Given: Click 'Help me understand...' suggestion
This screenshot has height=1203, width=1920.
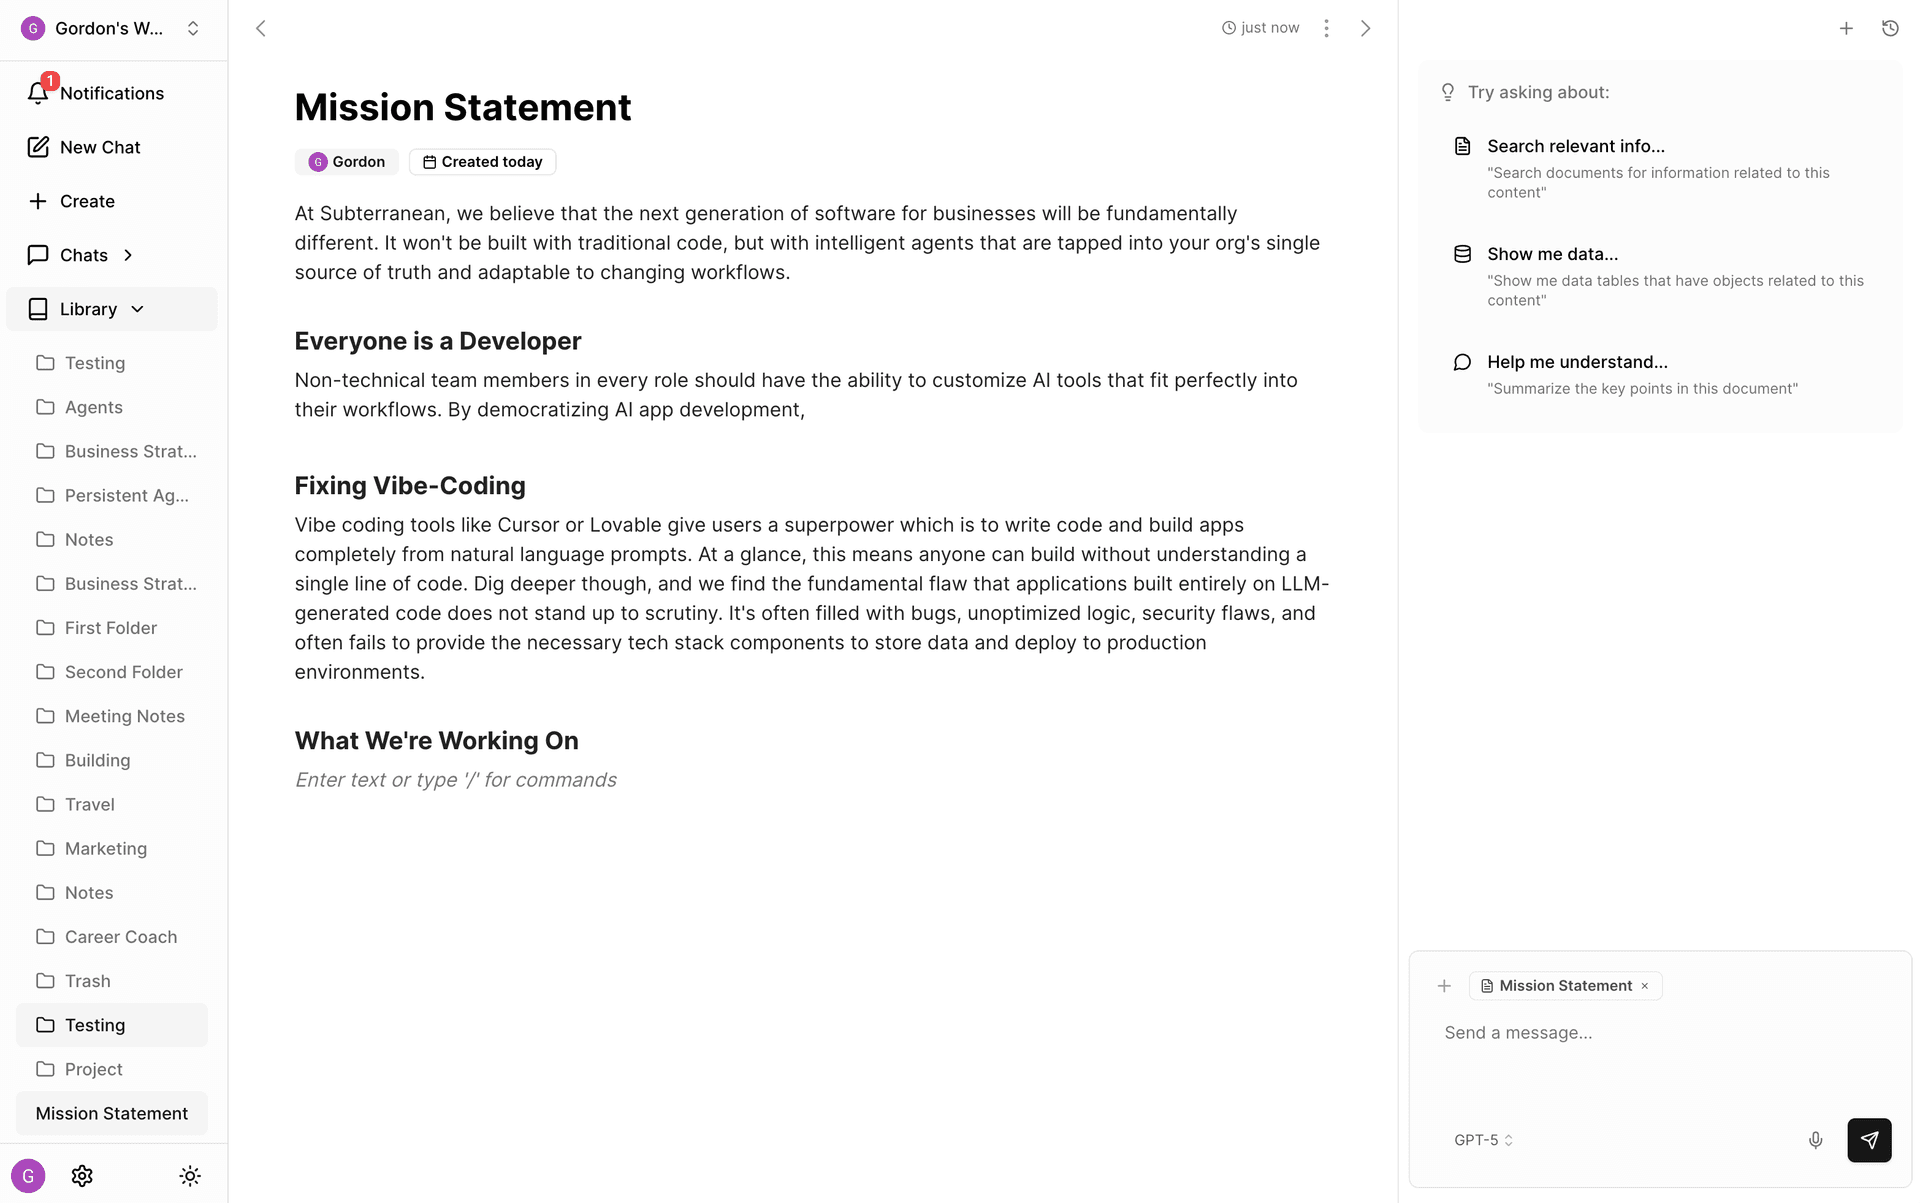Looking at the screenshot, I should point(1576,362).
